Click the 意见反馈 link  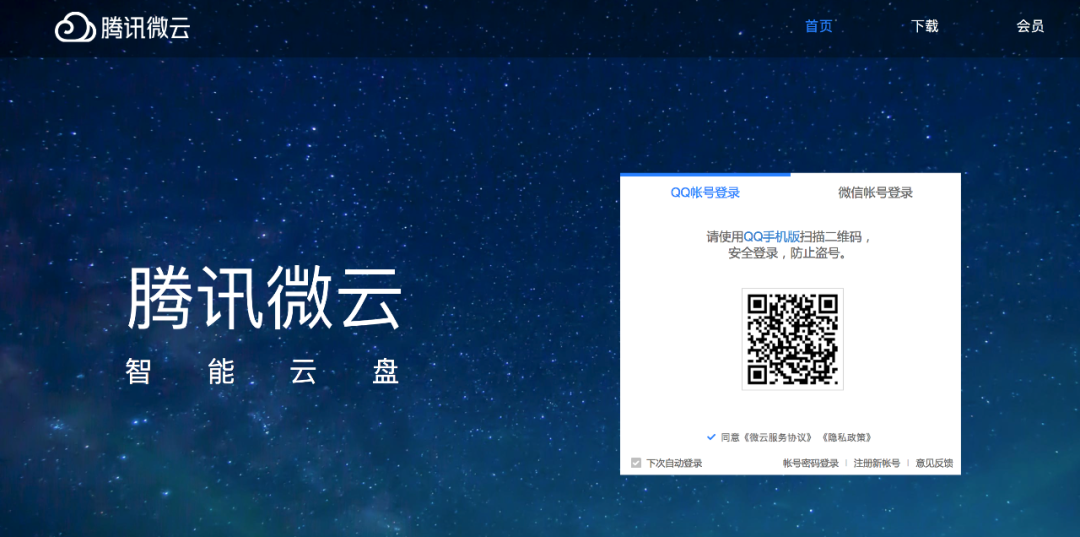[x=934, y=463]
